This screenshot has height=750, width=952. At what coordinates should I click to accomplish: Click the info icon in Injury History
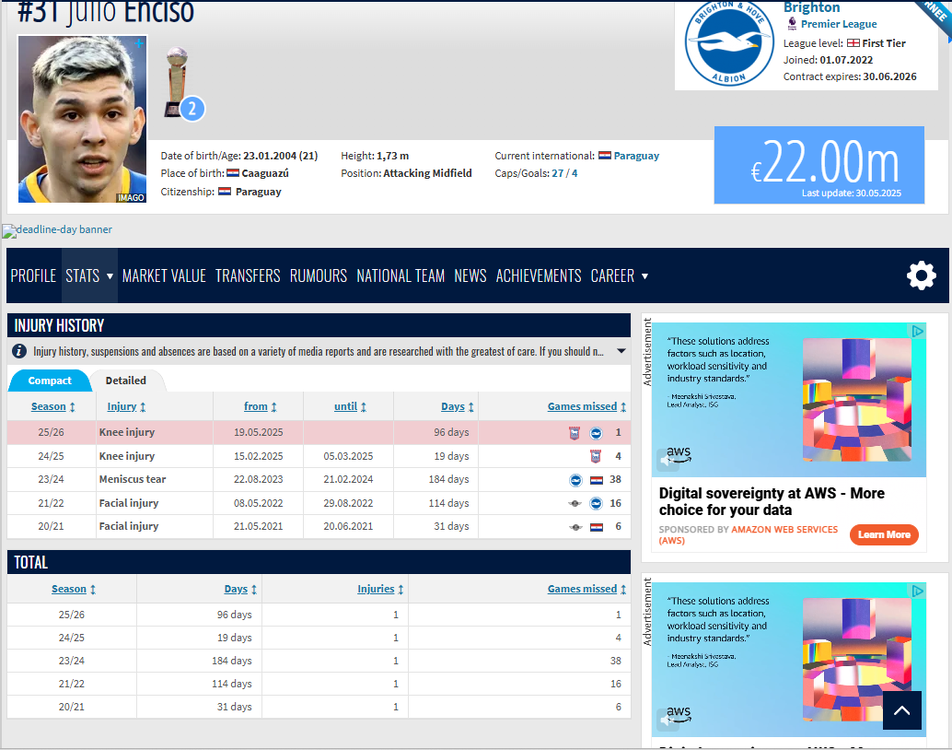pyautogui.click(x=19, y=351)
